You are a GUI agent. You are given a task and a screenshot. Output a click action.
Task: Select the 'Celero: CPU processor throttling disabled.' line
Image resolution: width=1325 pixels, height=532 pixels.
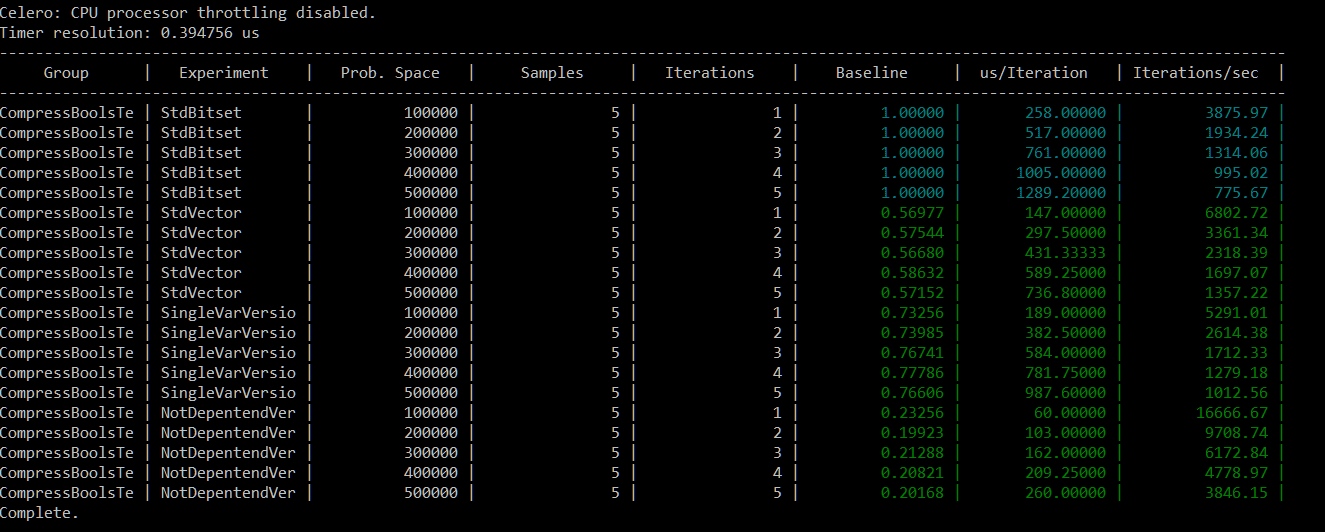189,13
